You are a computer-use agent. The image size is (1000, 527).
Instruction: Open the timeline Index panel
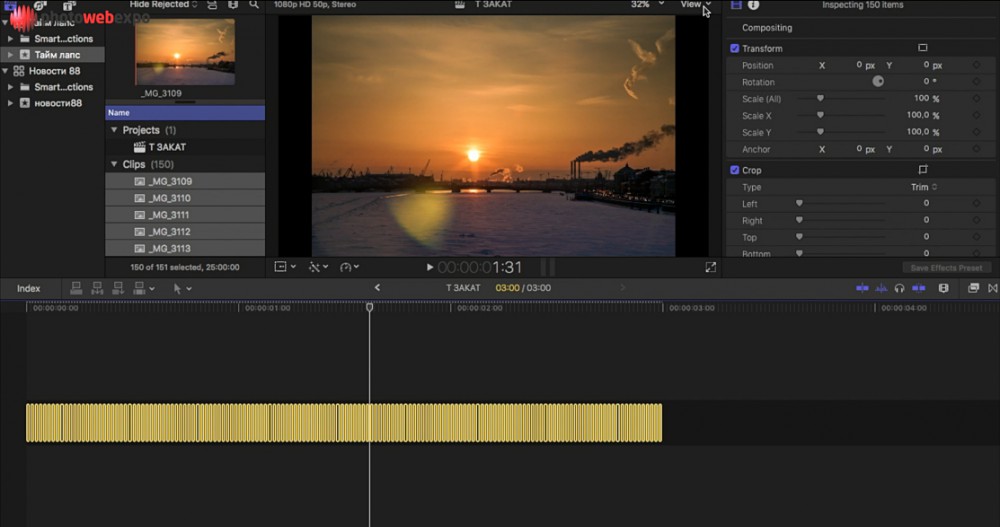point(29,288)
